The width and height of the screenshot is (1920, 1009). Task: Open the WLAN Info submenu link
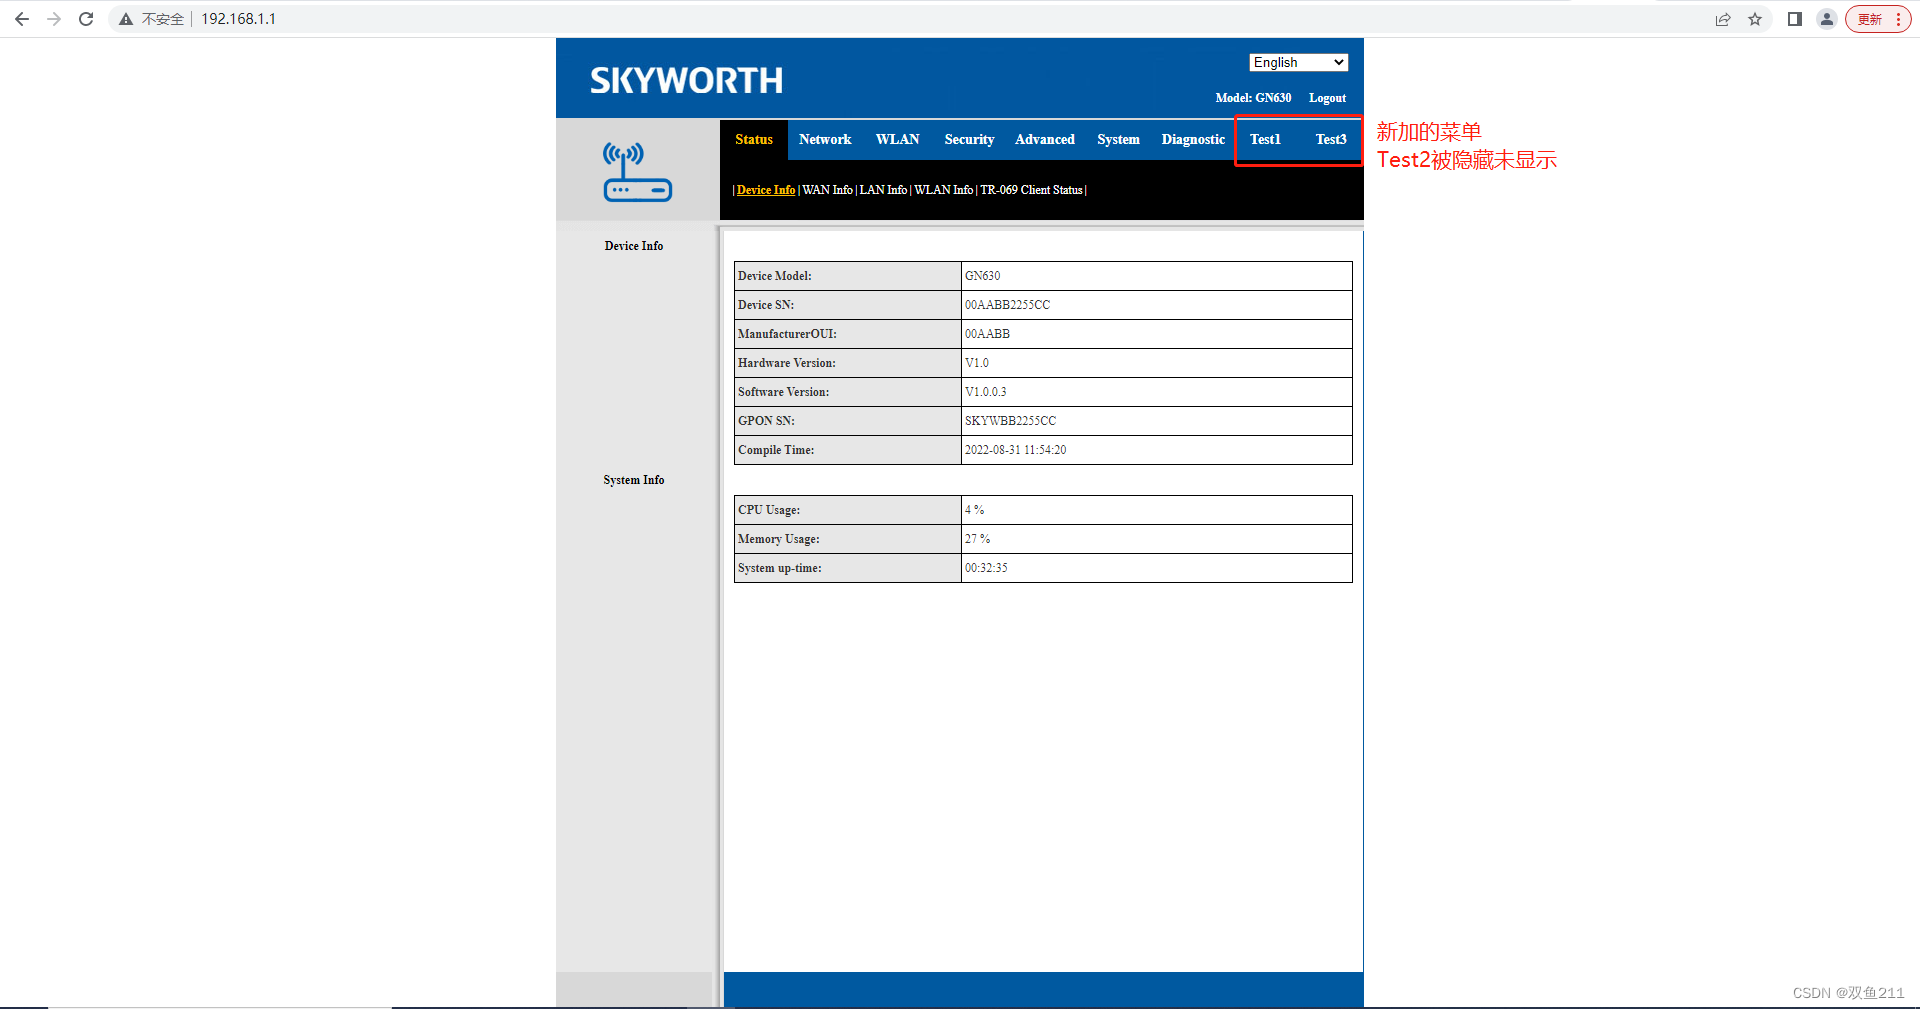(943, 190)
